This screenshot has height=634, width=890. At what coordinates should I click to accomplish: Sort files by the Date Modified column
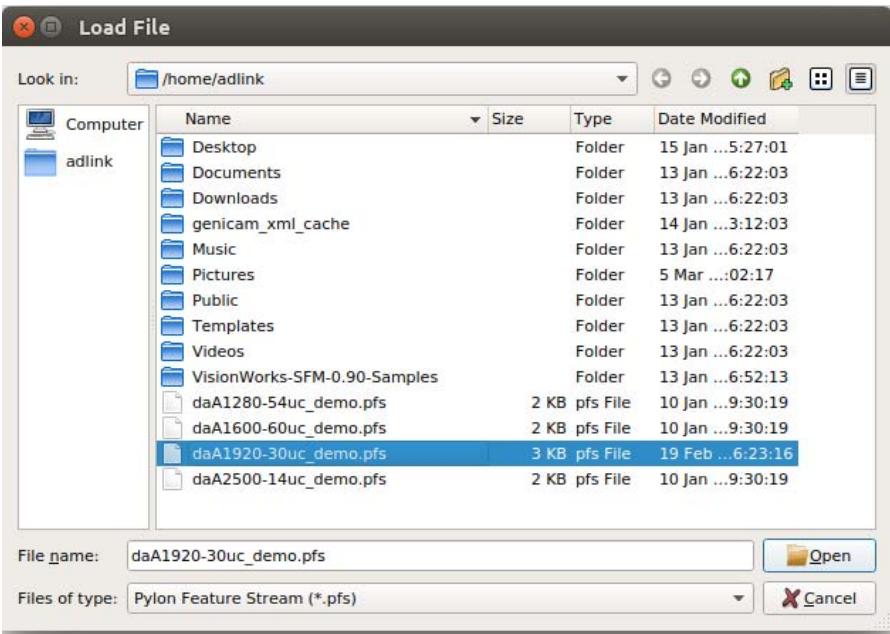point(726,119)
